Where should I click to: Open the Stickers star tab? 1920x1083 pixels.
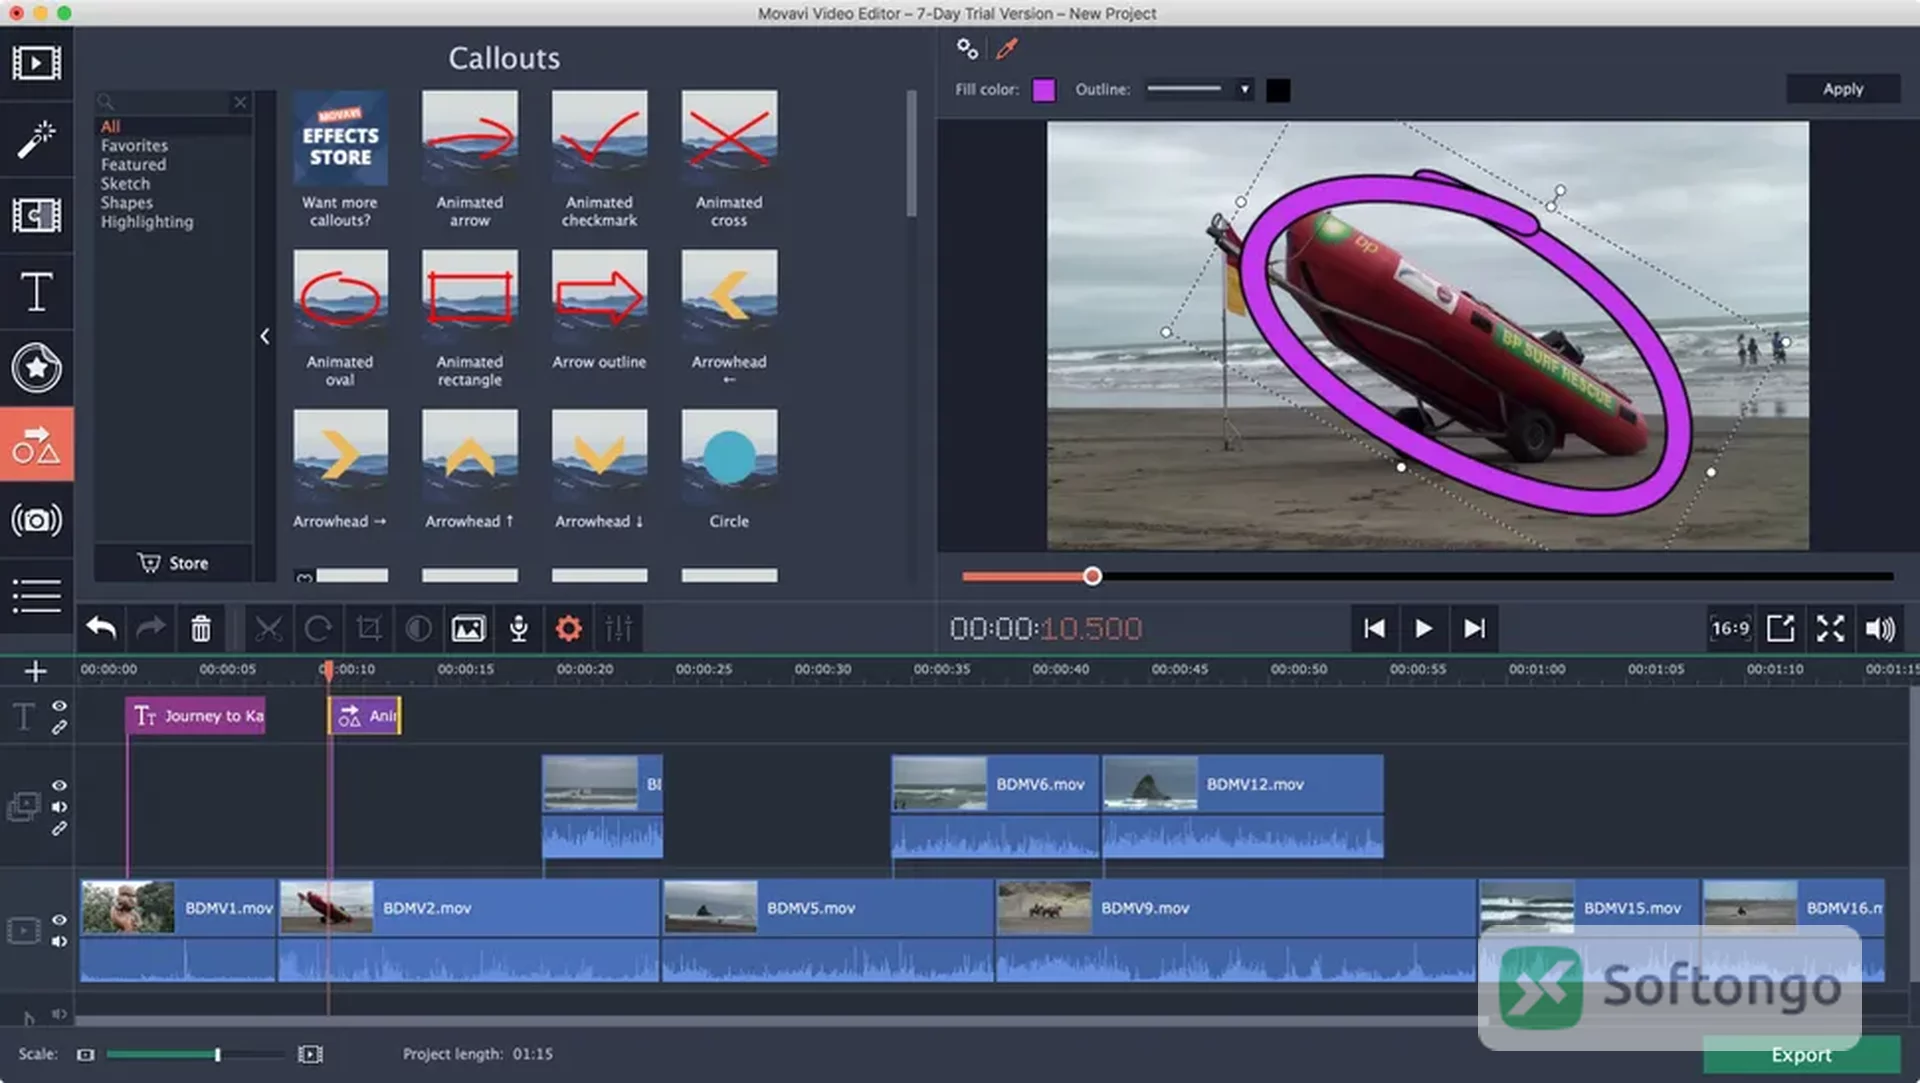36,368
